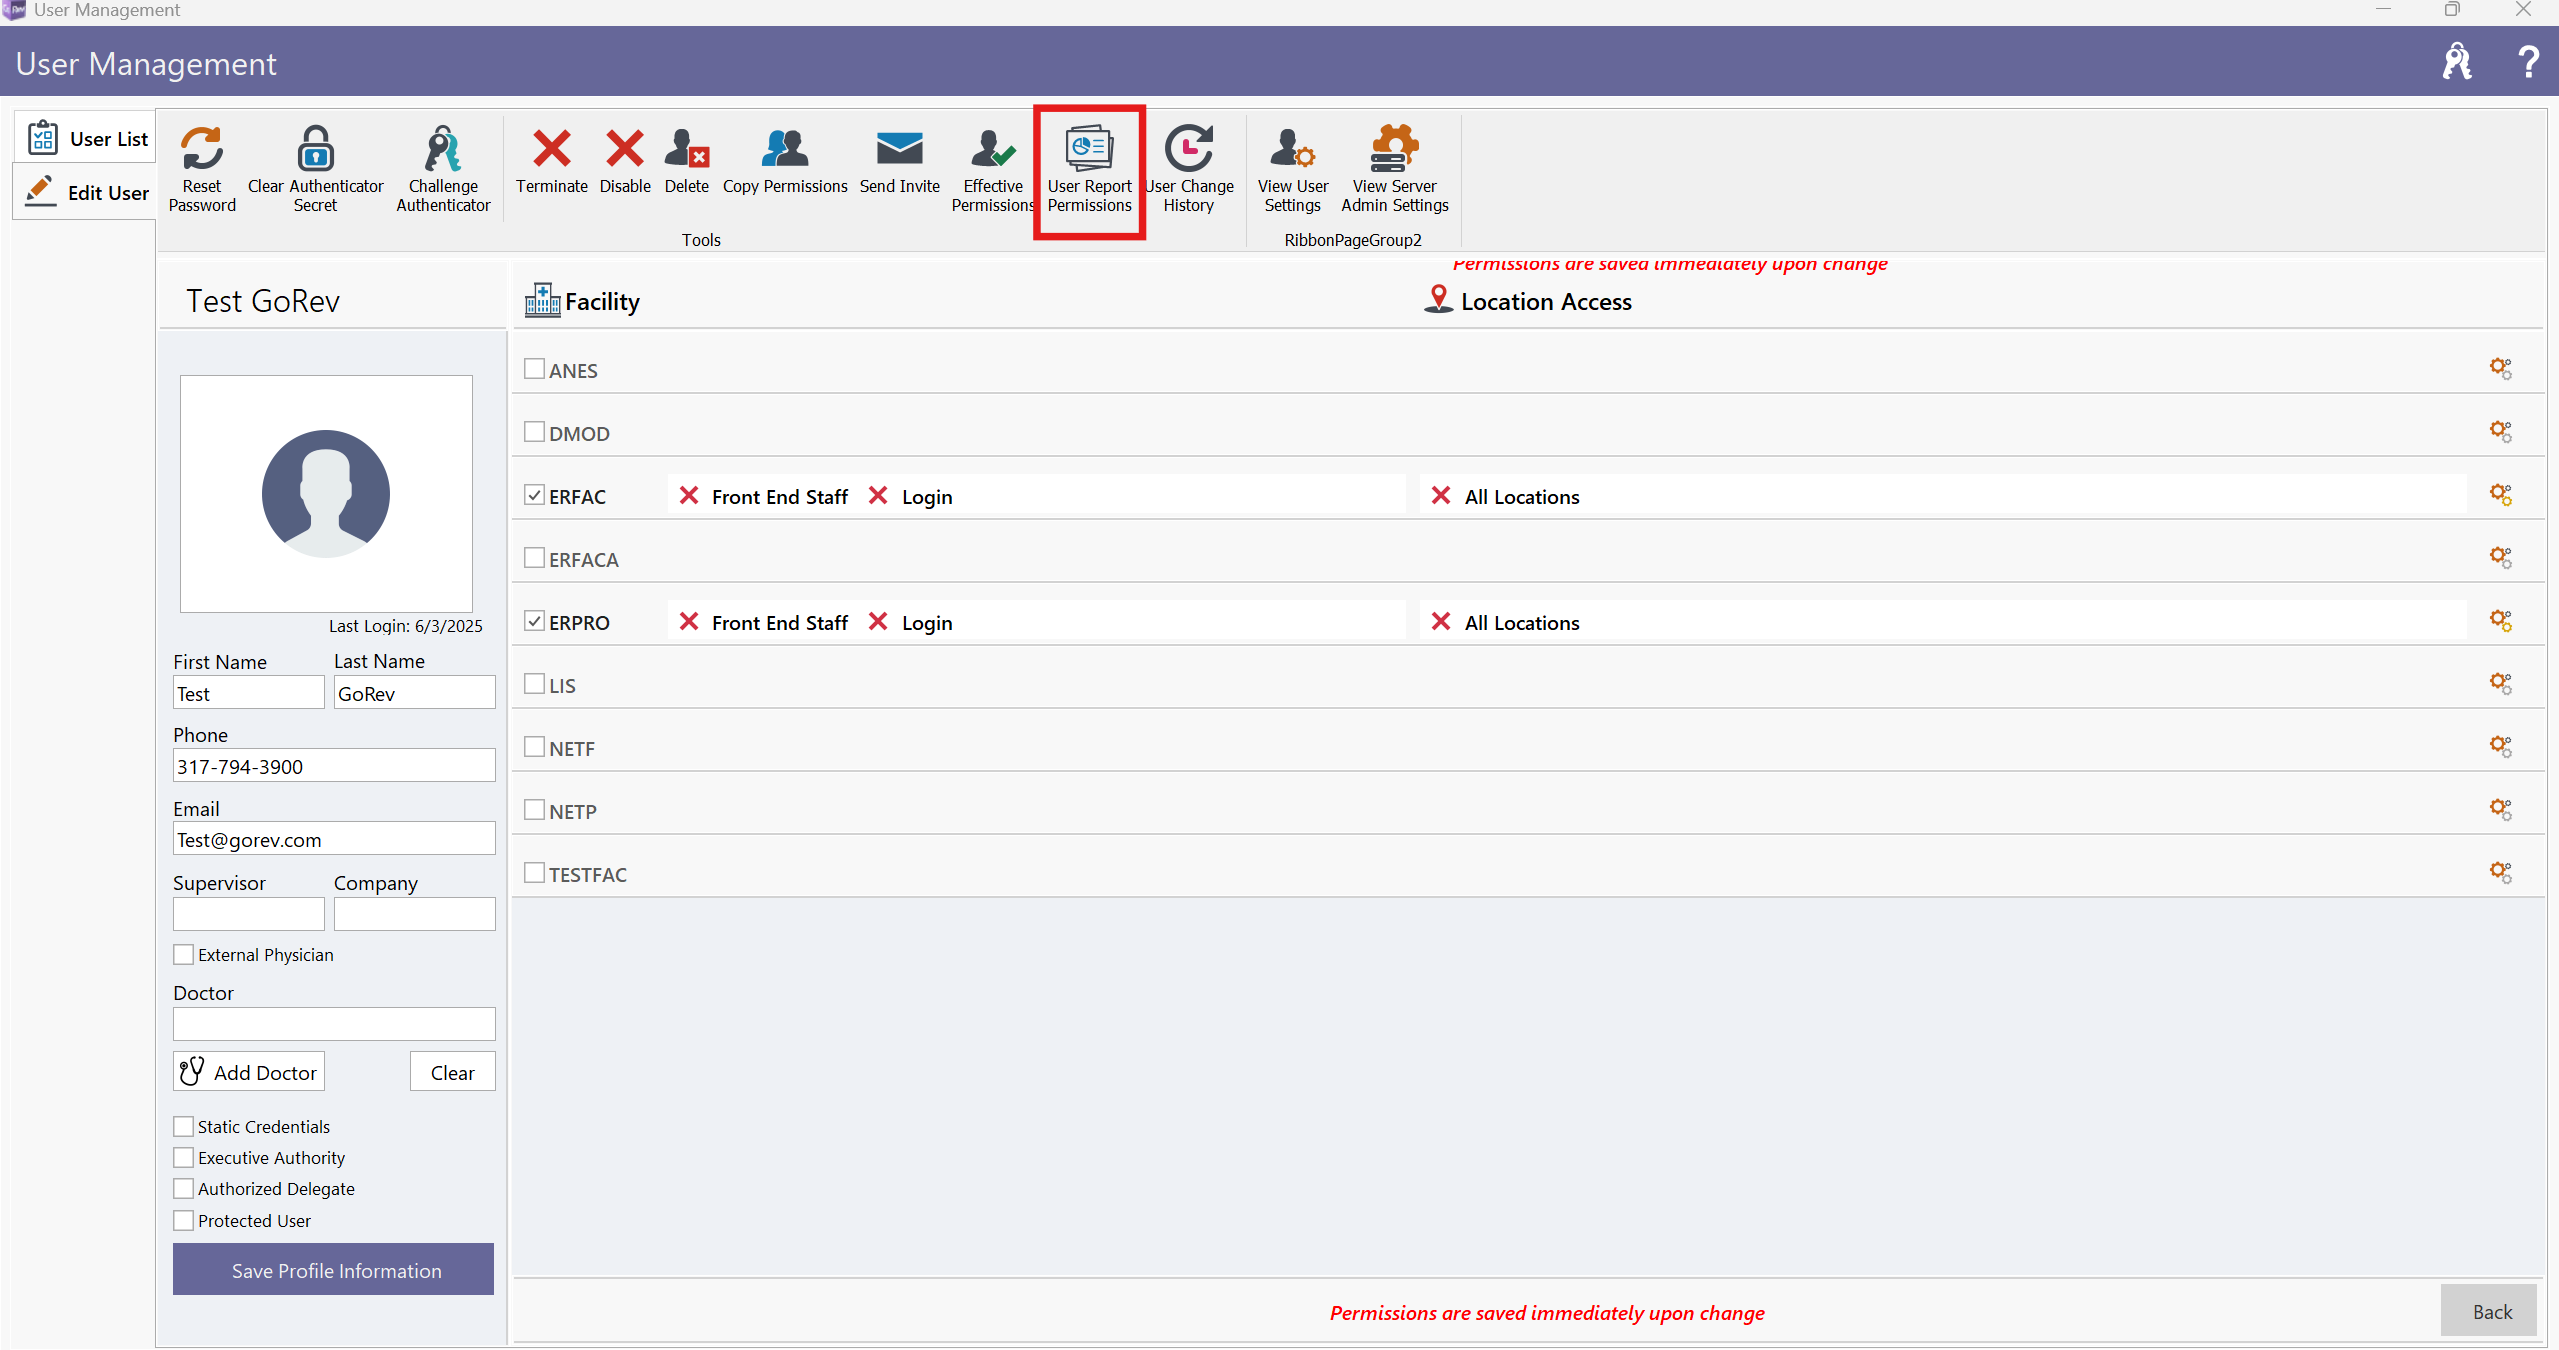Remove Login role from ERPRO
This screenshot has height=1350, width=2559.
(878, 622)
